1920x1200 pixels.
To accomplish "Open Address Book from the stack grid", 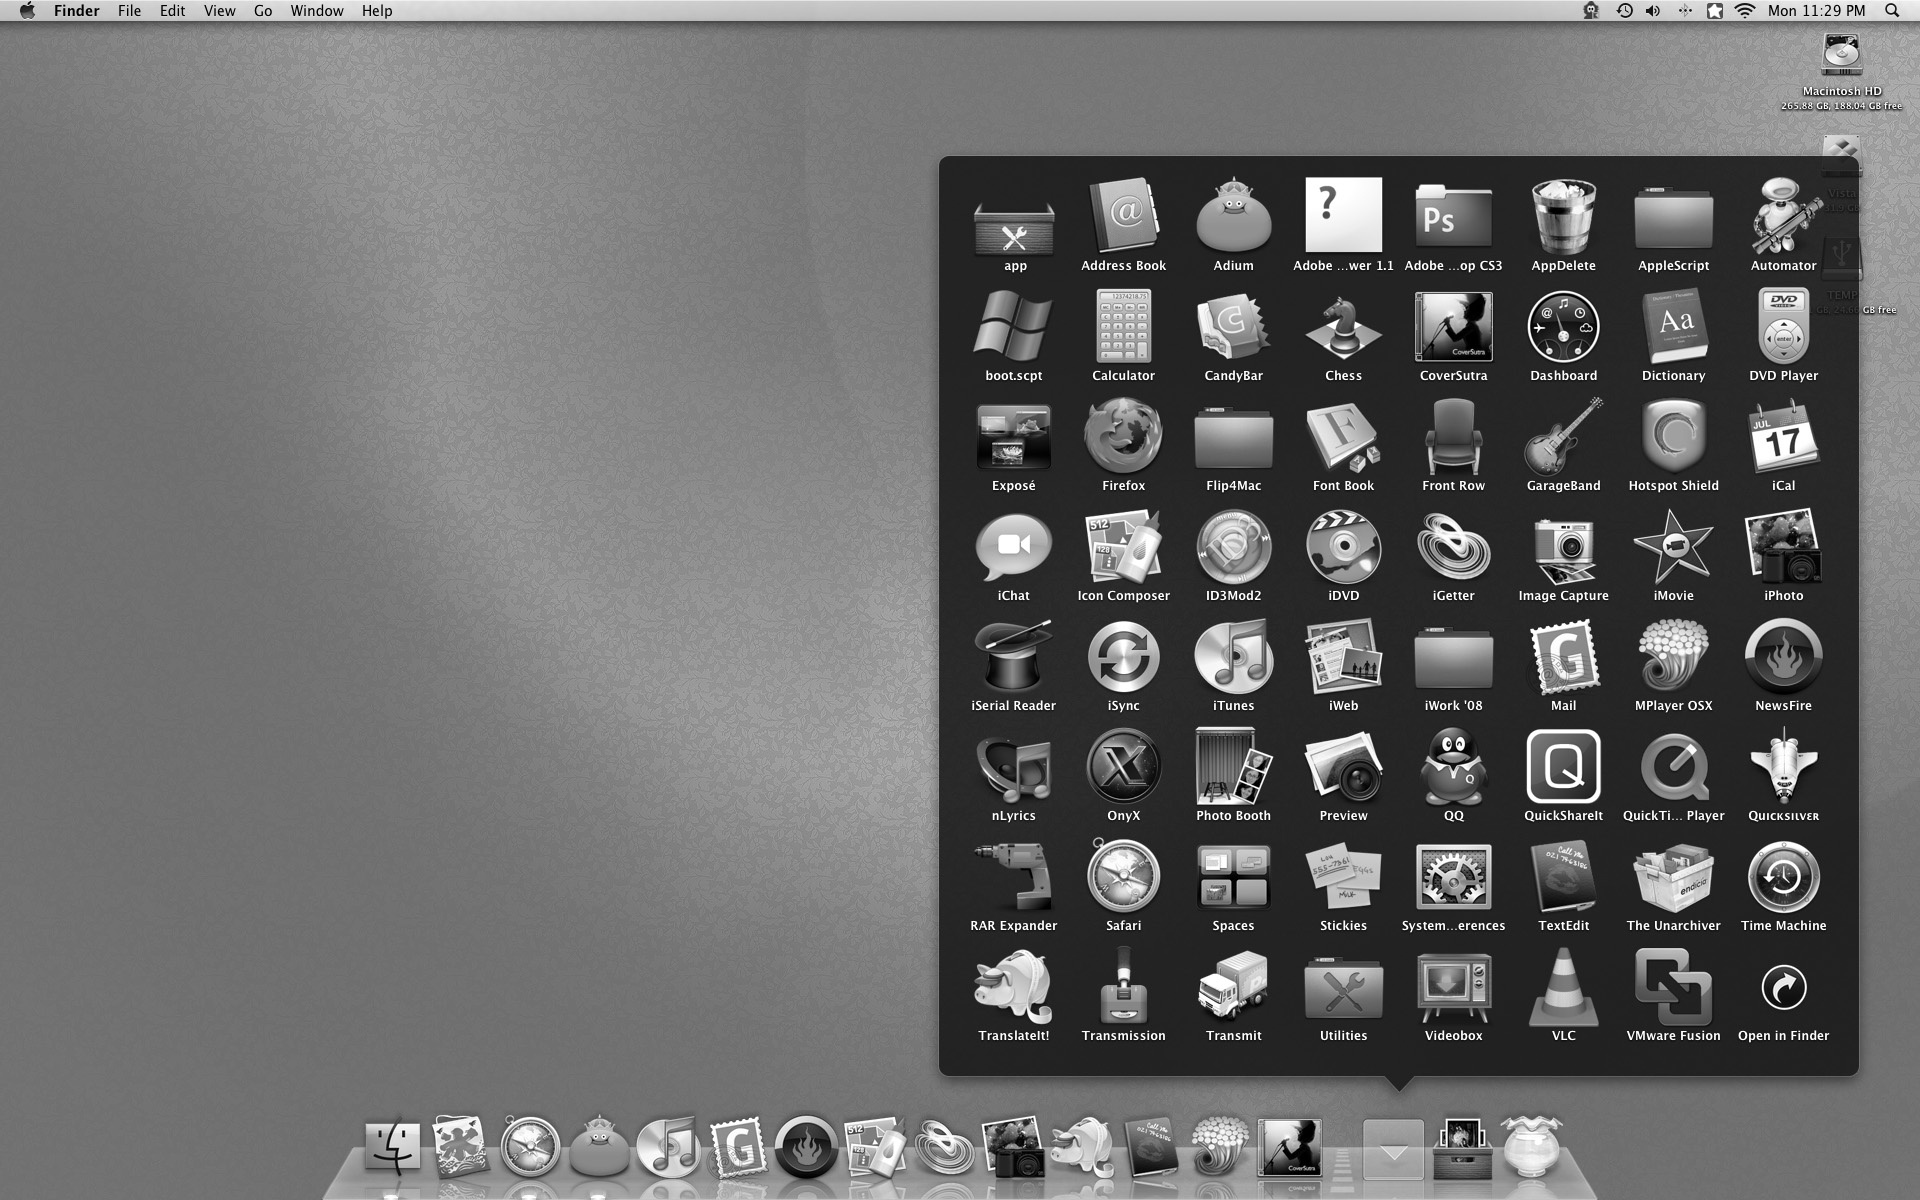I will (x=1123, y=216).
